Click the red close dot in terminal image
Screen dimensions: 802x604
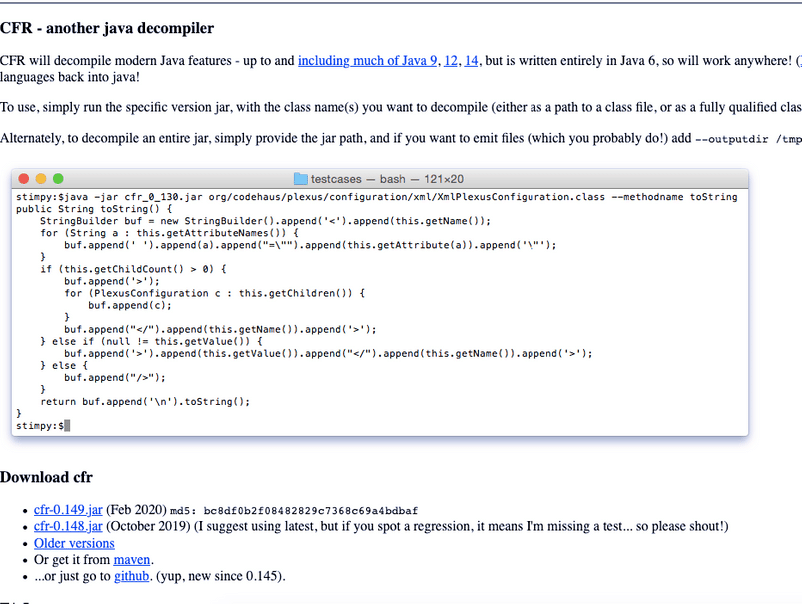pos(24,178)
